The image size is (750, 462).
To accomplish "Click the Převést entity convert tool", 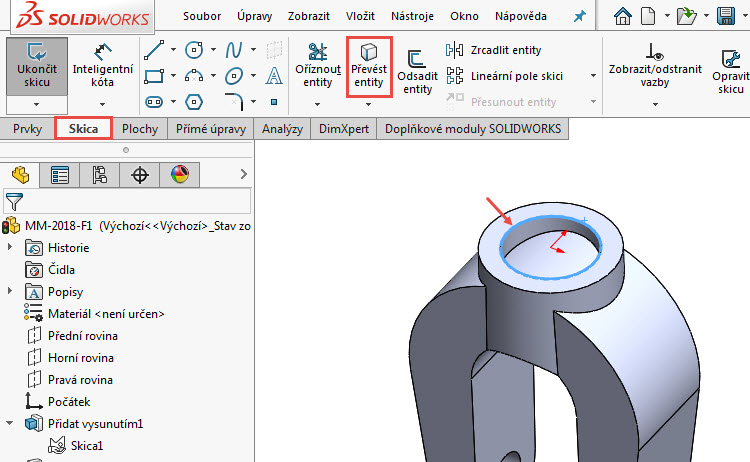I will click(x=369, y=66).
